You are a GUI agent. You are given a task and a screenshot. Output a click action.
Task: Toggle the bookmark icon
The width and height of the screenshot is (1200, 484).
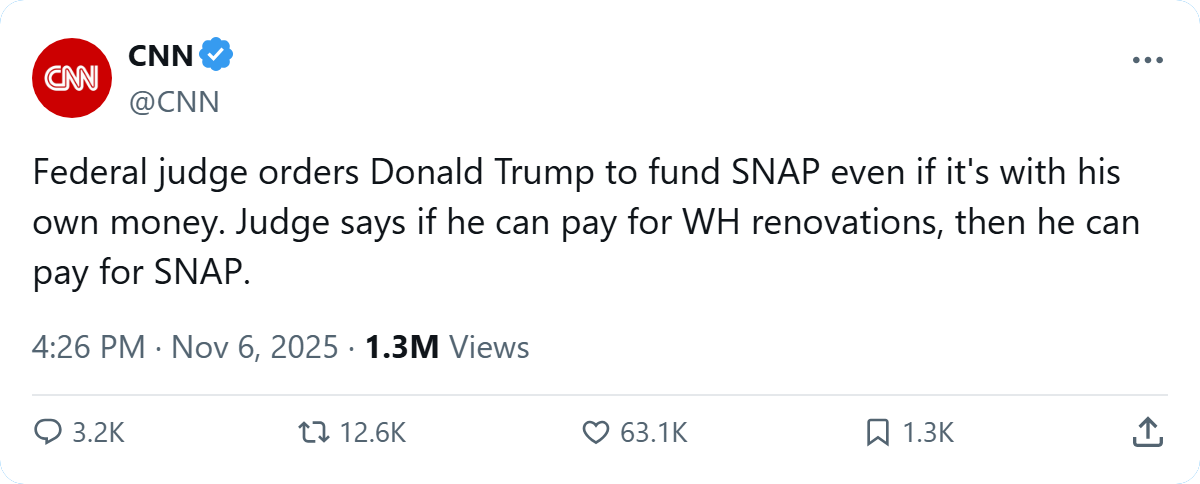point(877,432)
